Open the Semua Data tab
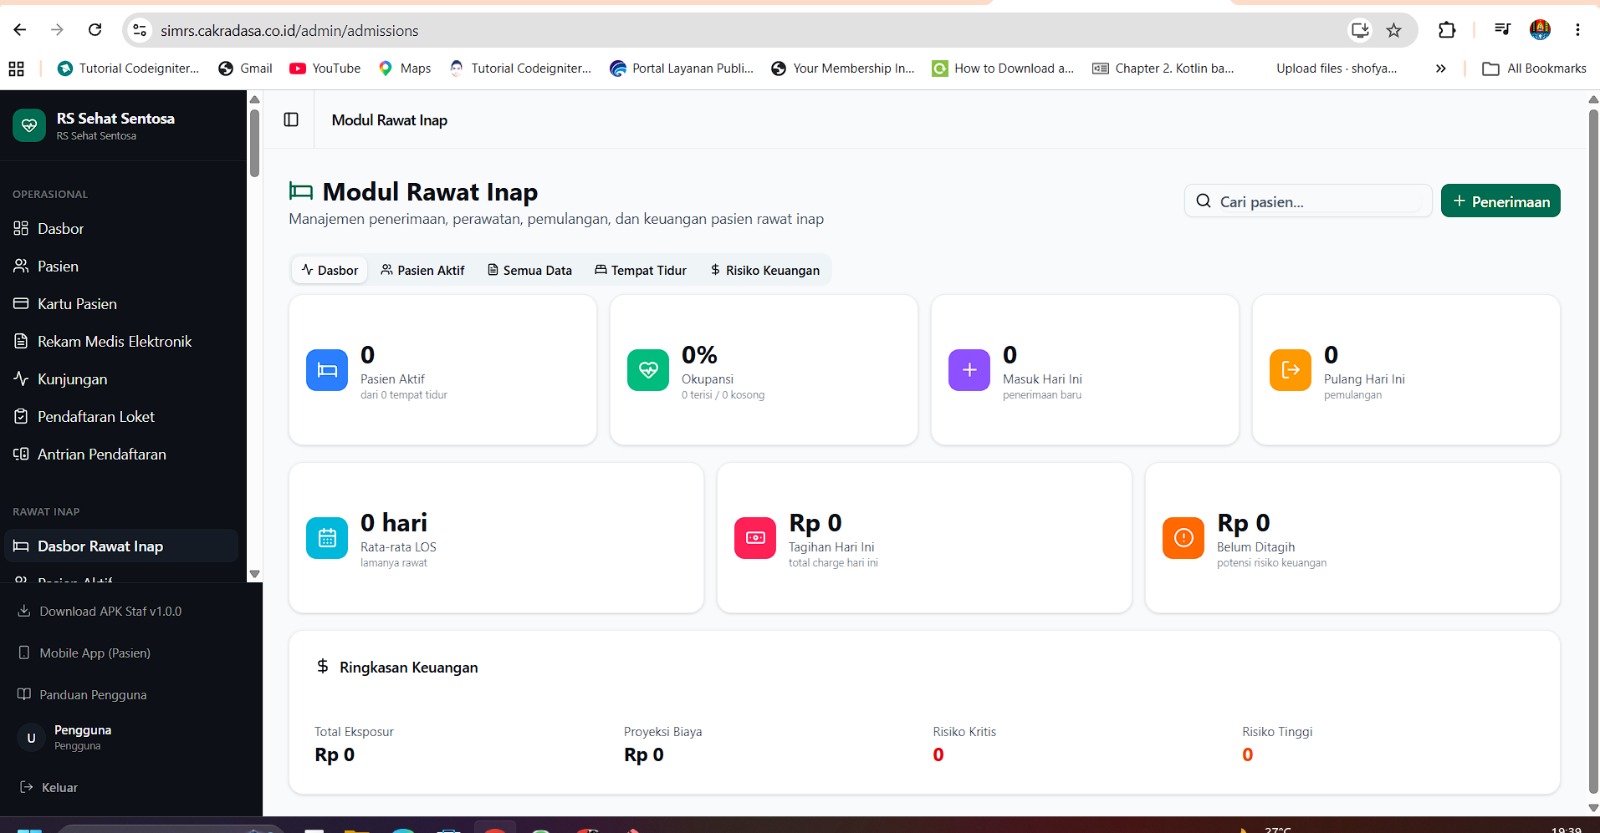Screen dimensions: 1600x833 530,270
